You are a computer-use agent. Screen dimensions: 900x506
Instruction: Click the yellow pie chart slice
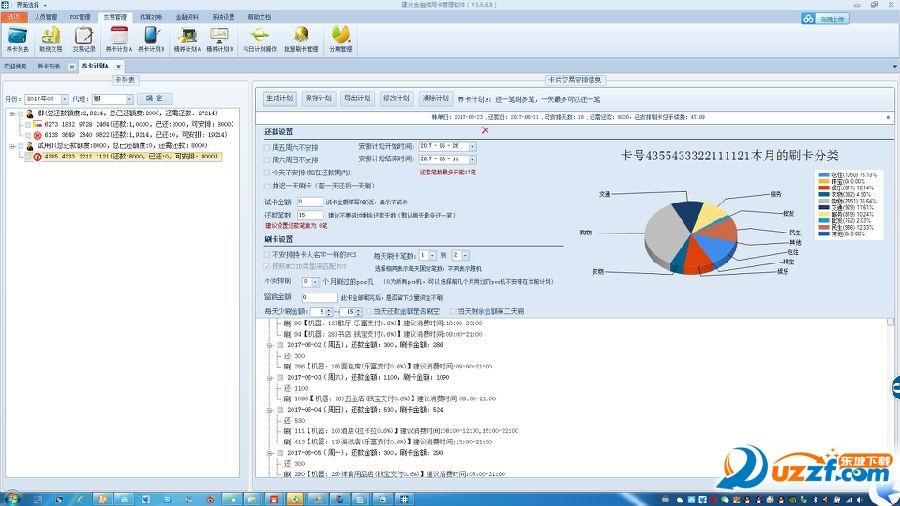pyautogui.click(x=712, y=215)
